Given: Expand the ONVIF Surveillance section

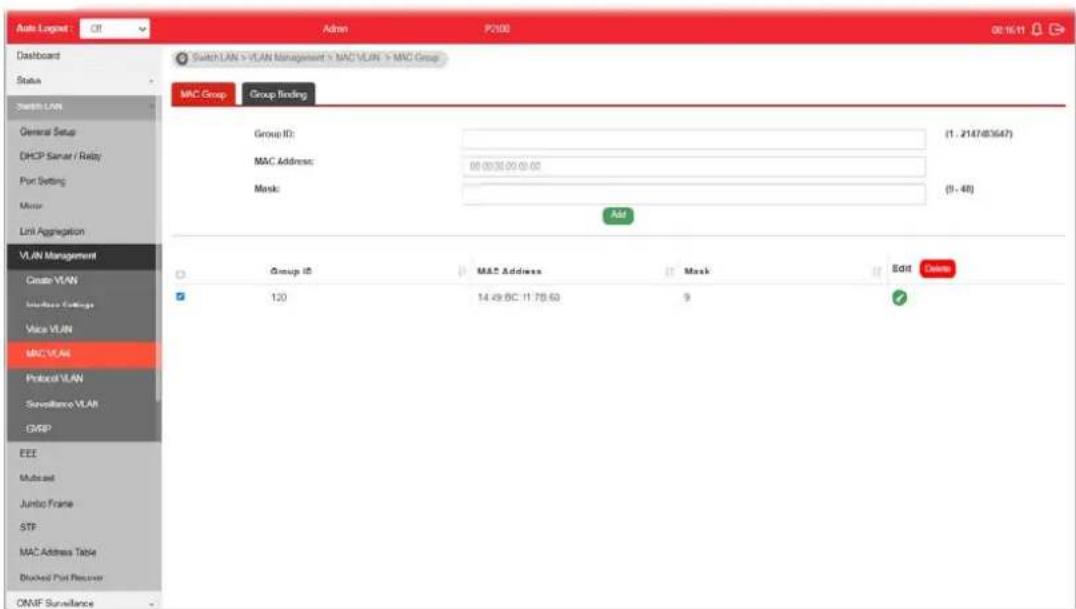Looking at the screenshot, I should 84,602.
